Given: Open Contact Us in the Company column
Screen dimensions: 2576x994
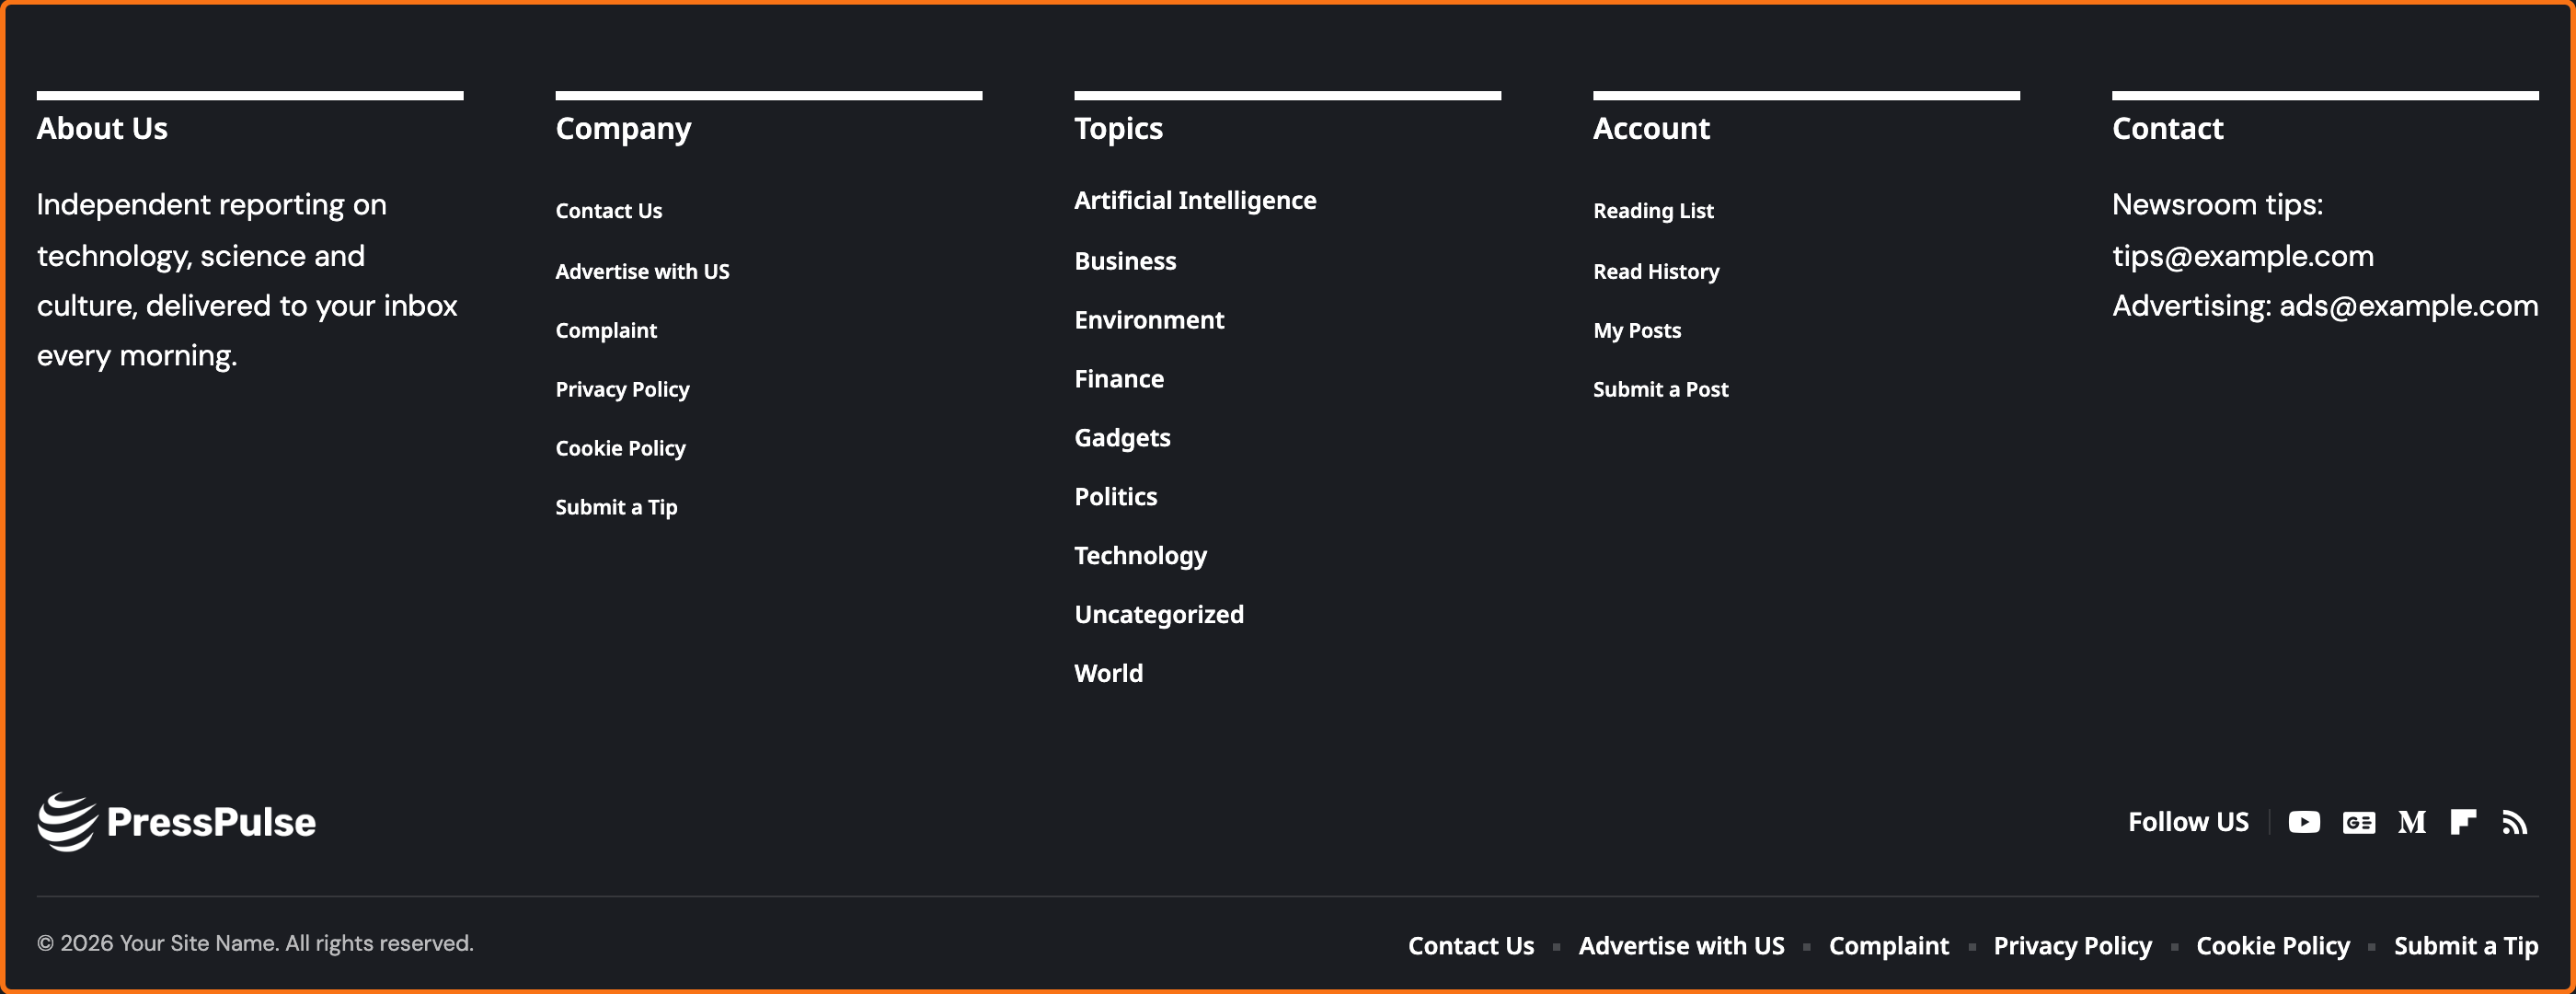Looking at the screenshot, I should (609, 211).
